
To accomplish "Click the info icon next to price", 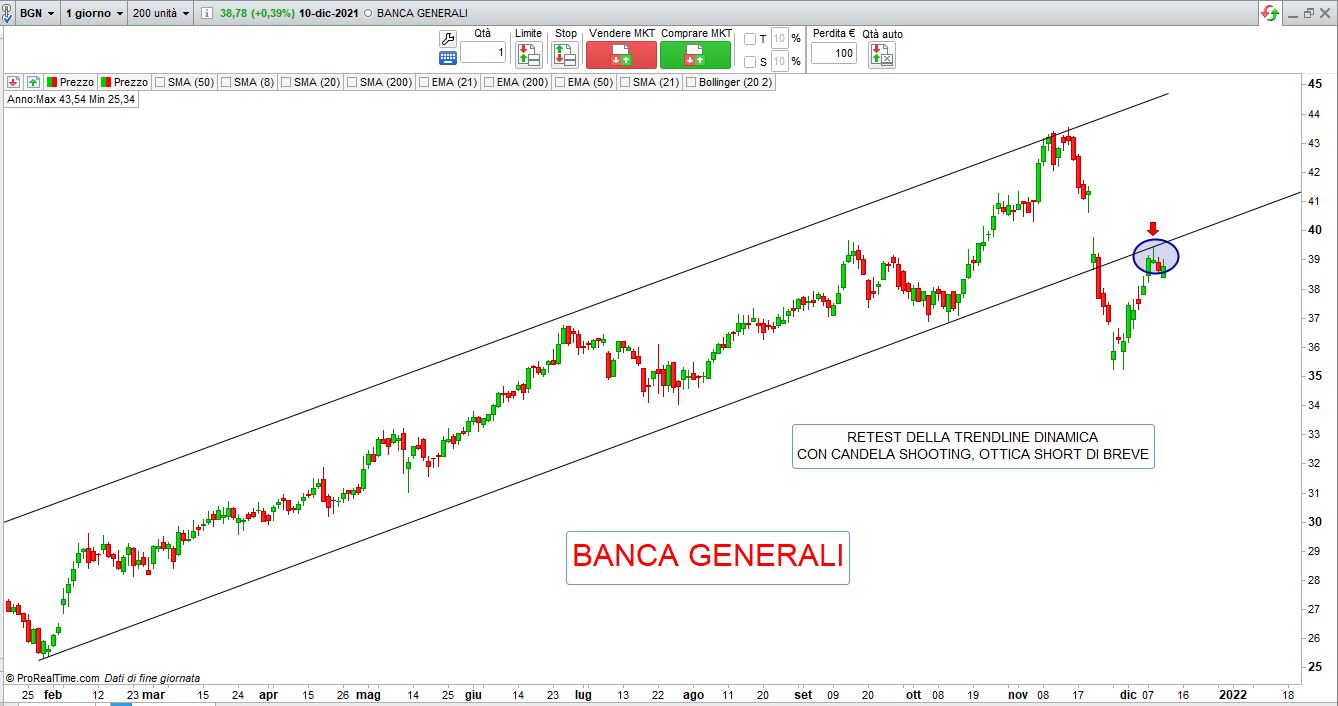I will pos(206,13).
